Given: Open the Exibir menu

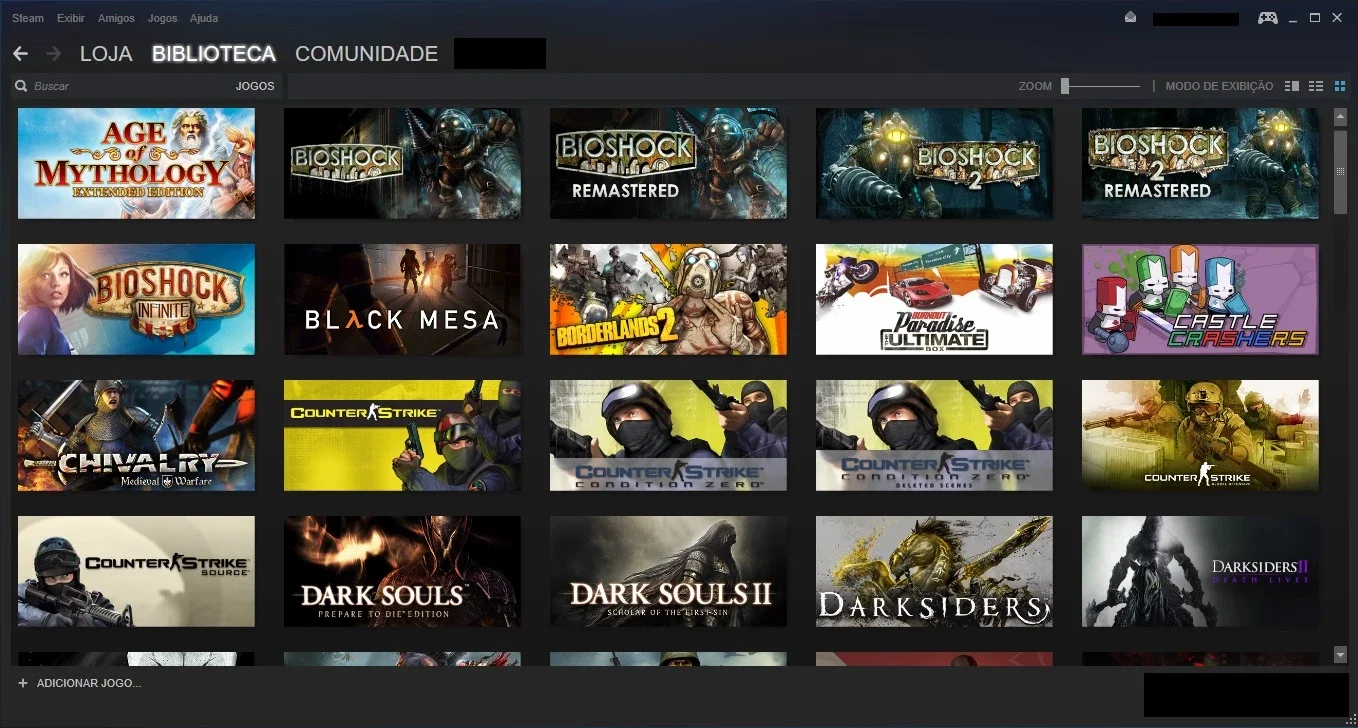Looking at the screenshot, I should point(71,18).
